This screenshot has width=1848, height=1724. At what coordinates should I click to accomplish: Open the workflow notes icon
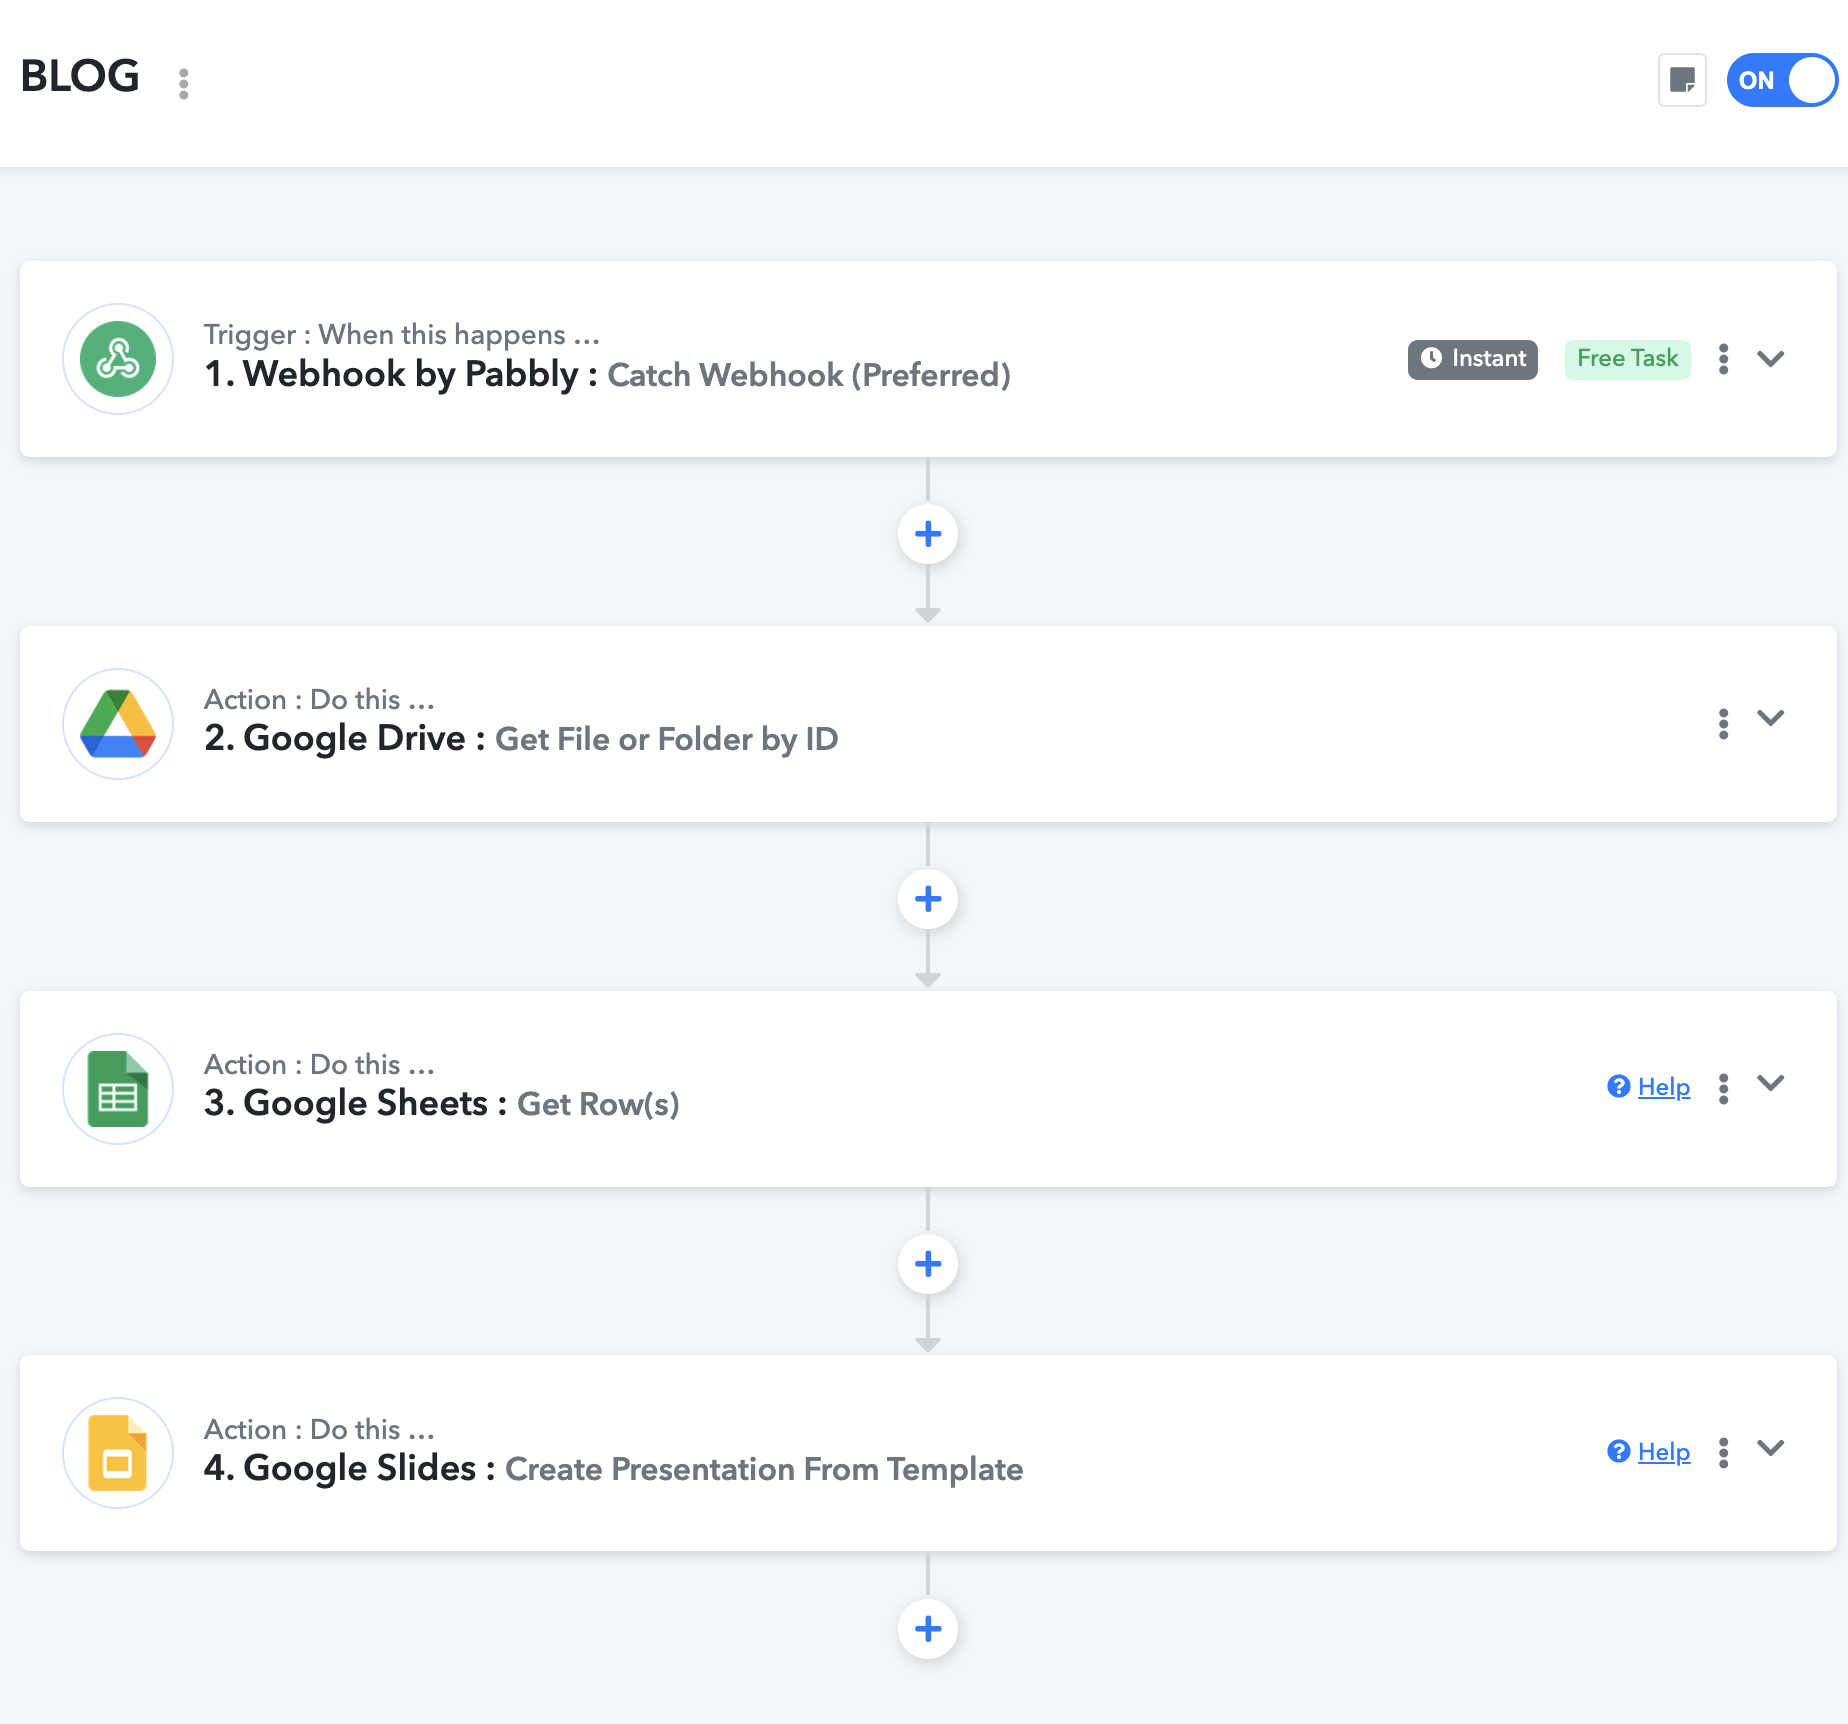point(1682,80)
